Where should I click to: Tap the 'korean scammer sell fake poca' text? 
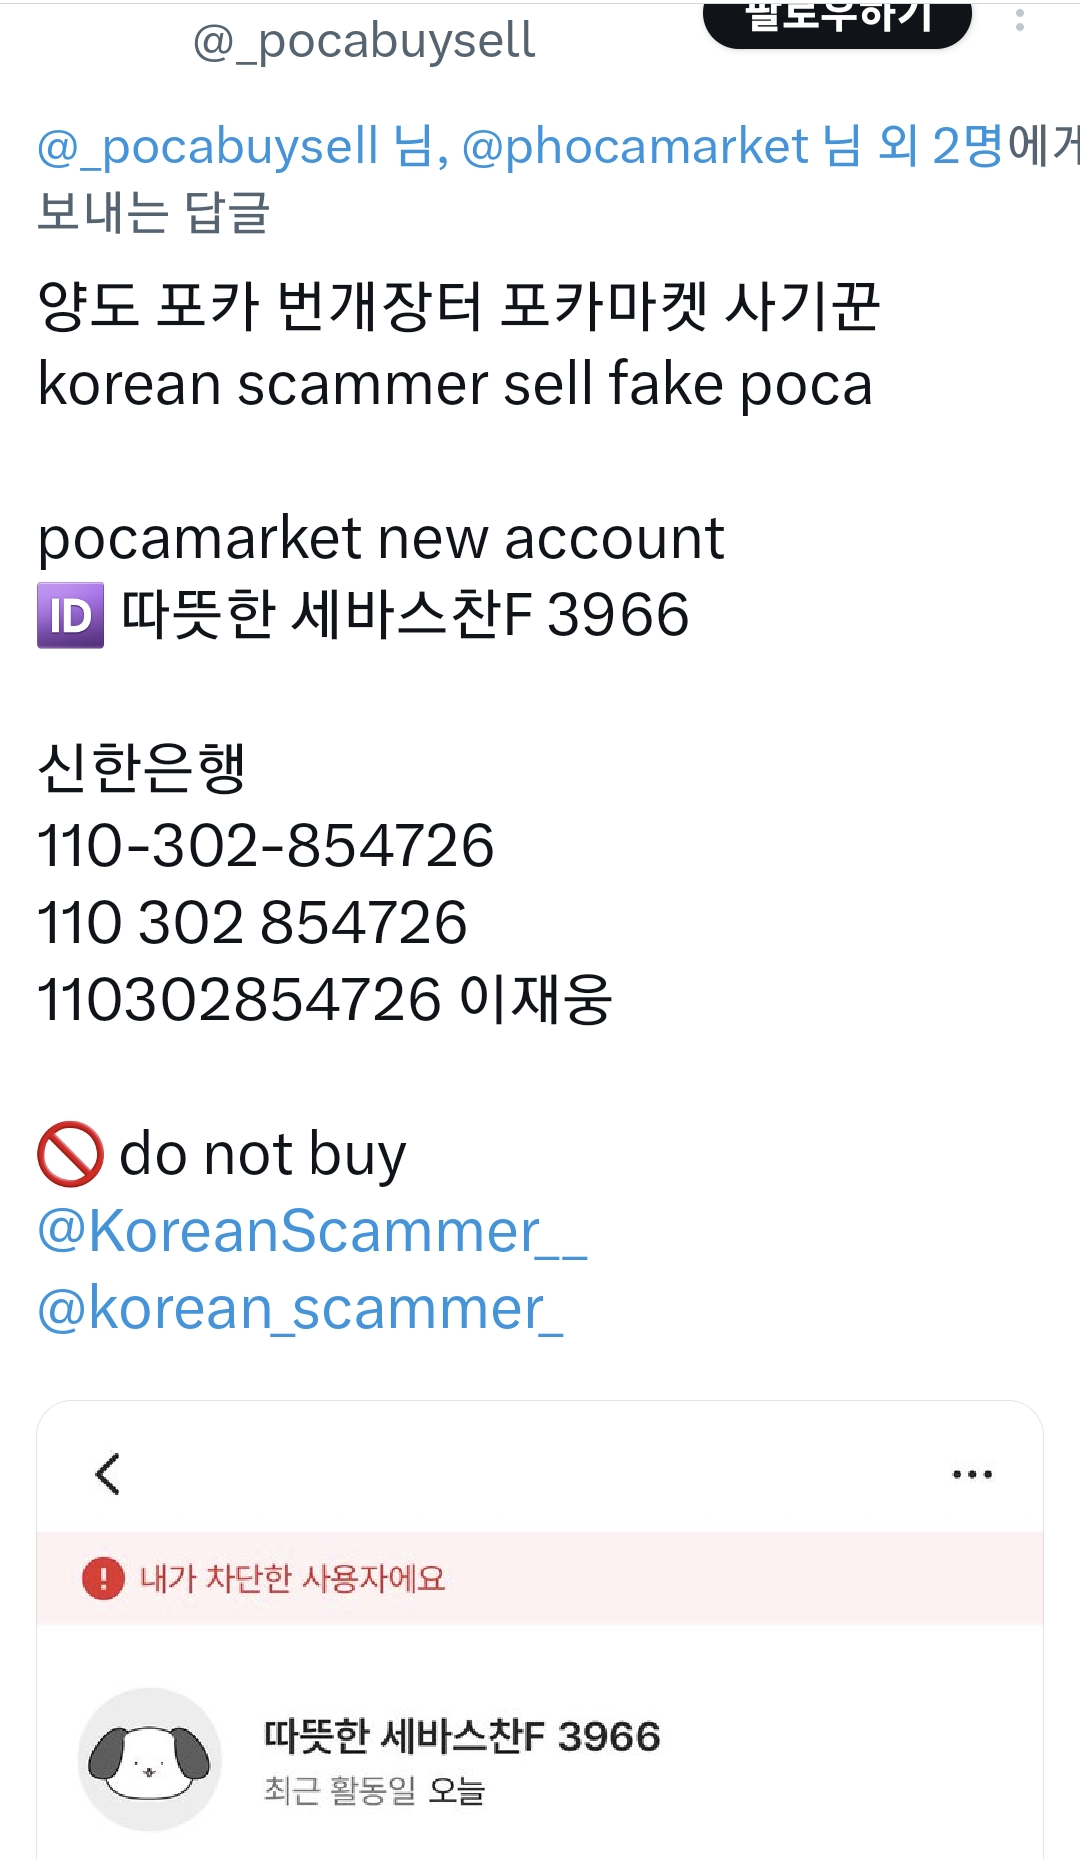455,384
